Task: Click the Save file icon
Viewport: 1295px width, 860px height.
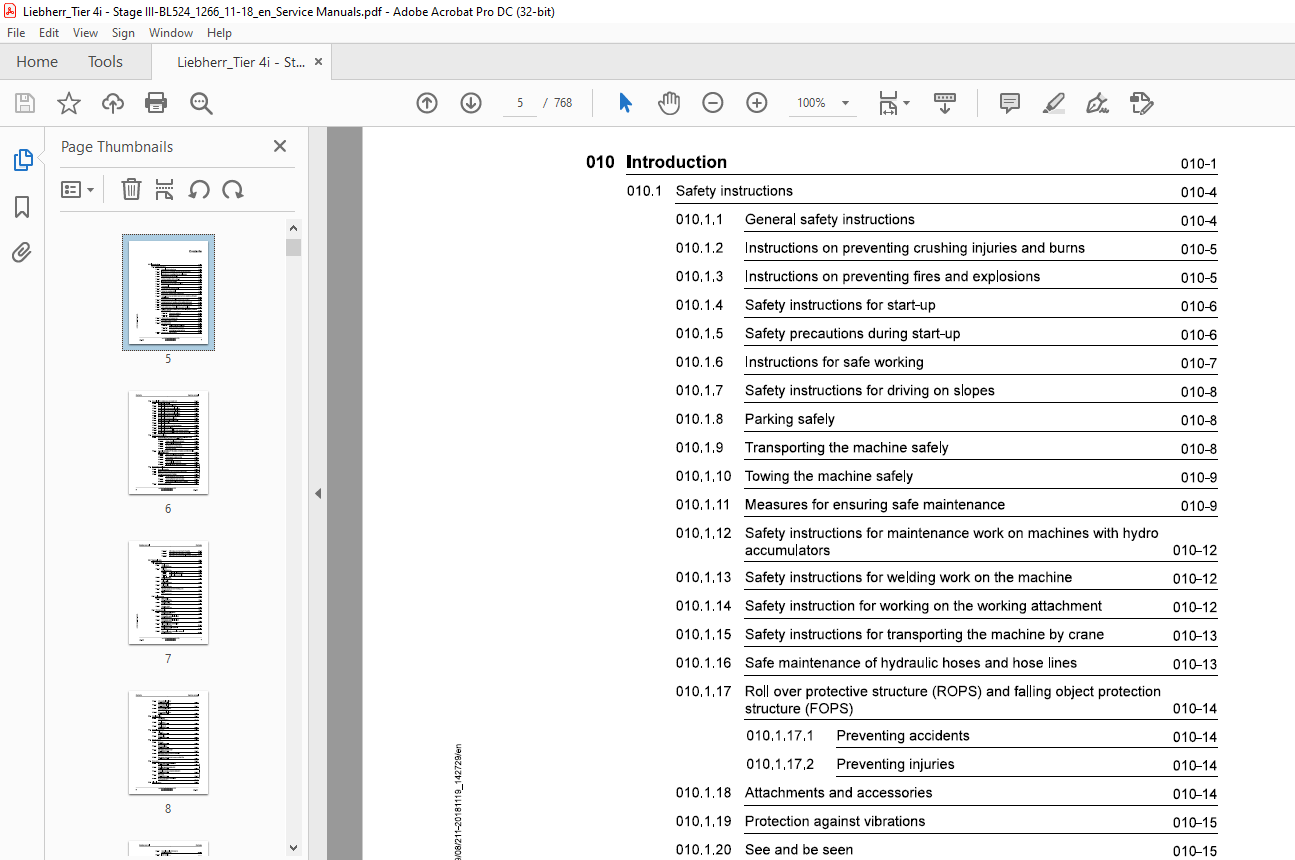Action: (x=25, y=103)
